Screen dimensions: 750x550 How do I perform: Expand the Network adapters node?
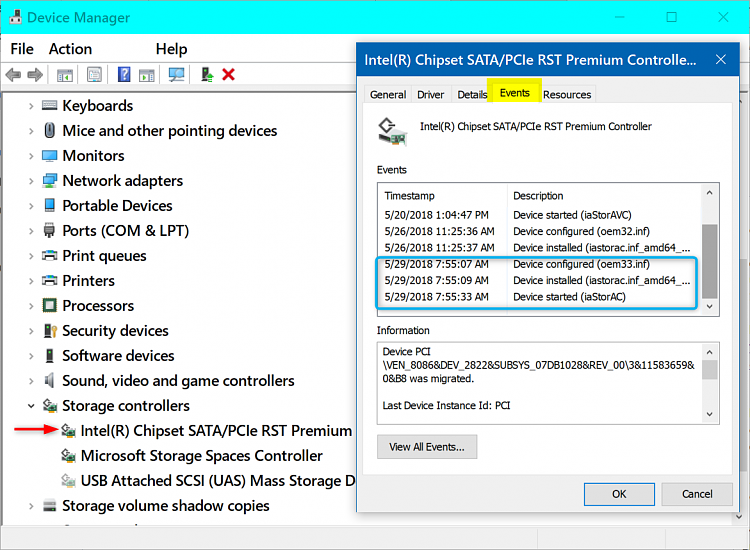click(x=31, y=181)
